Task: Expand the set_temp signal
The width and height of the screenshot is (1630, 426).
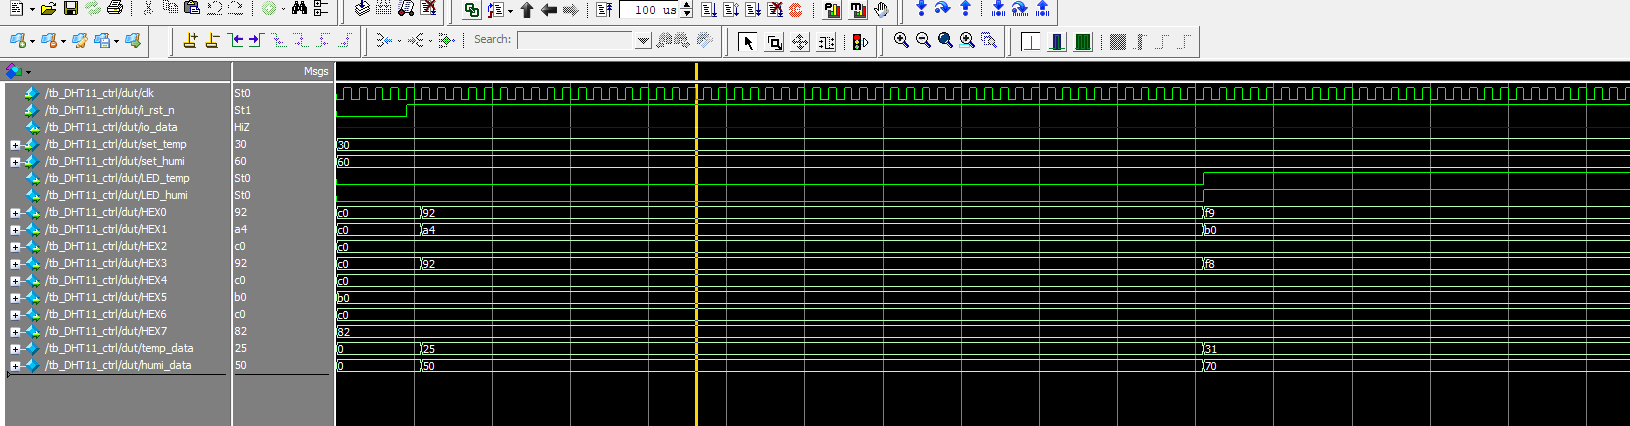Action: (x=15, y=145)
